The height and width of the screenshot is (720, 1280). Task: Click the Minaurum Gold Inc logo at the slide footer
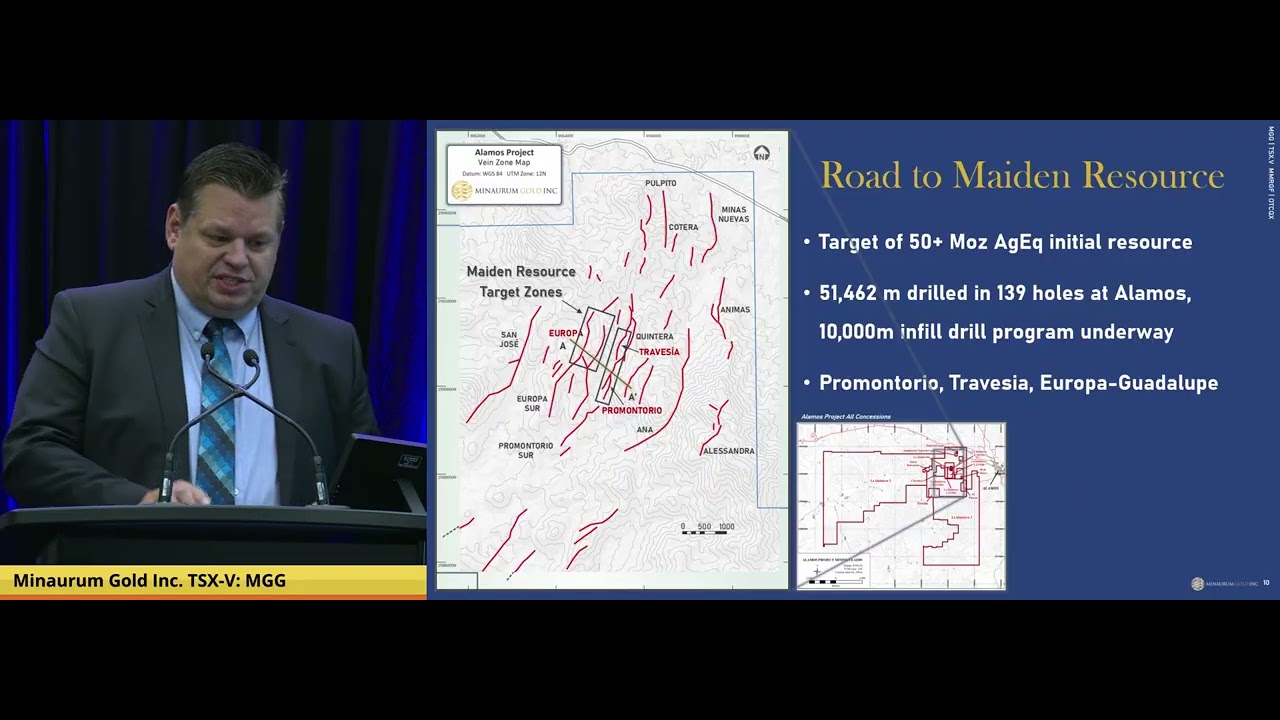tap(1224, 583)
